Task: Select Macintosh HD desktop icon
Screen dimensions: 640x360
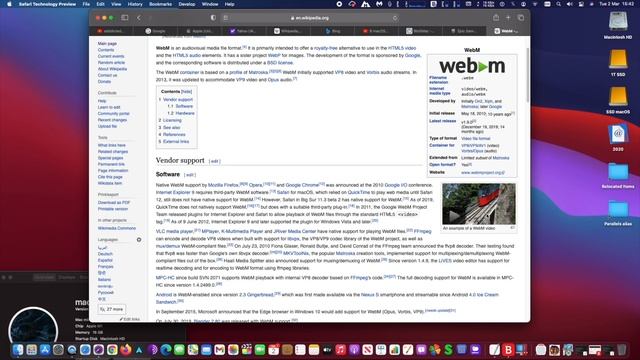Action: coord(618,25)
